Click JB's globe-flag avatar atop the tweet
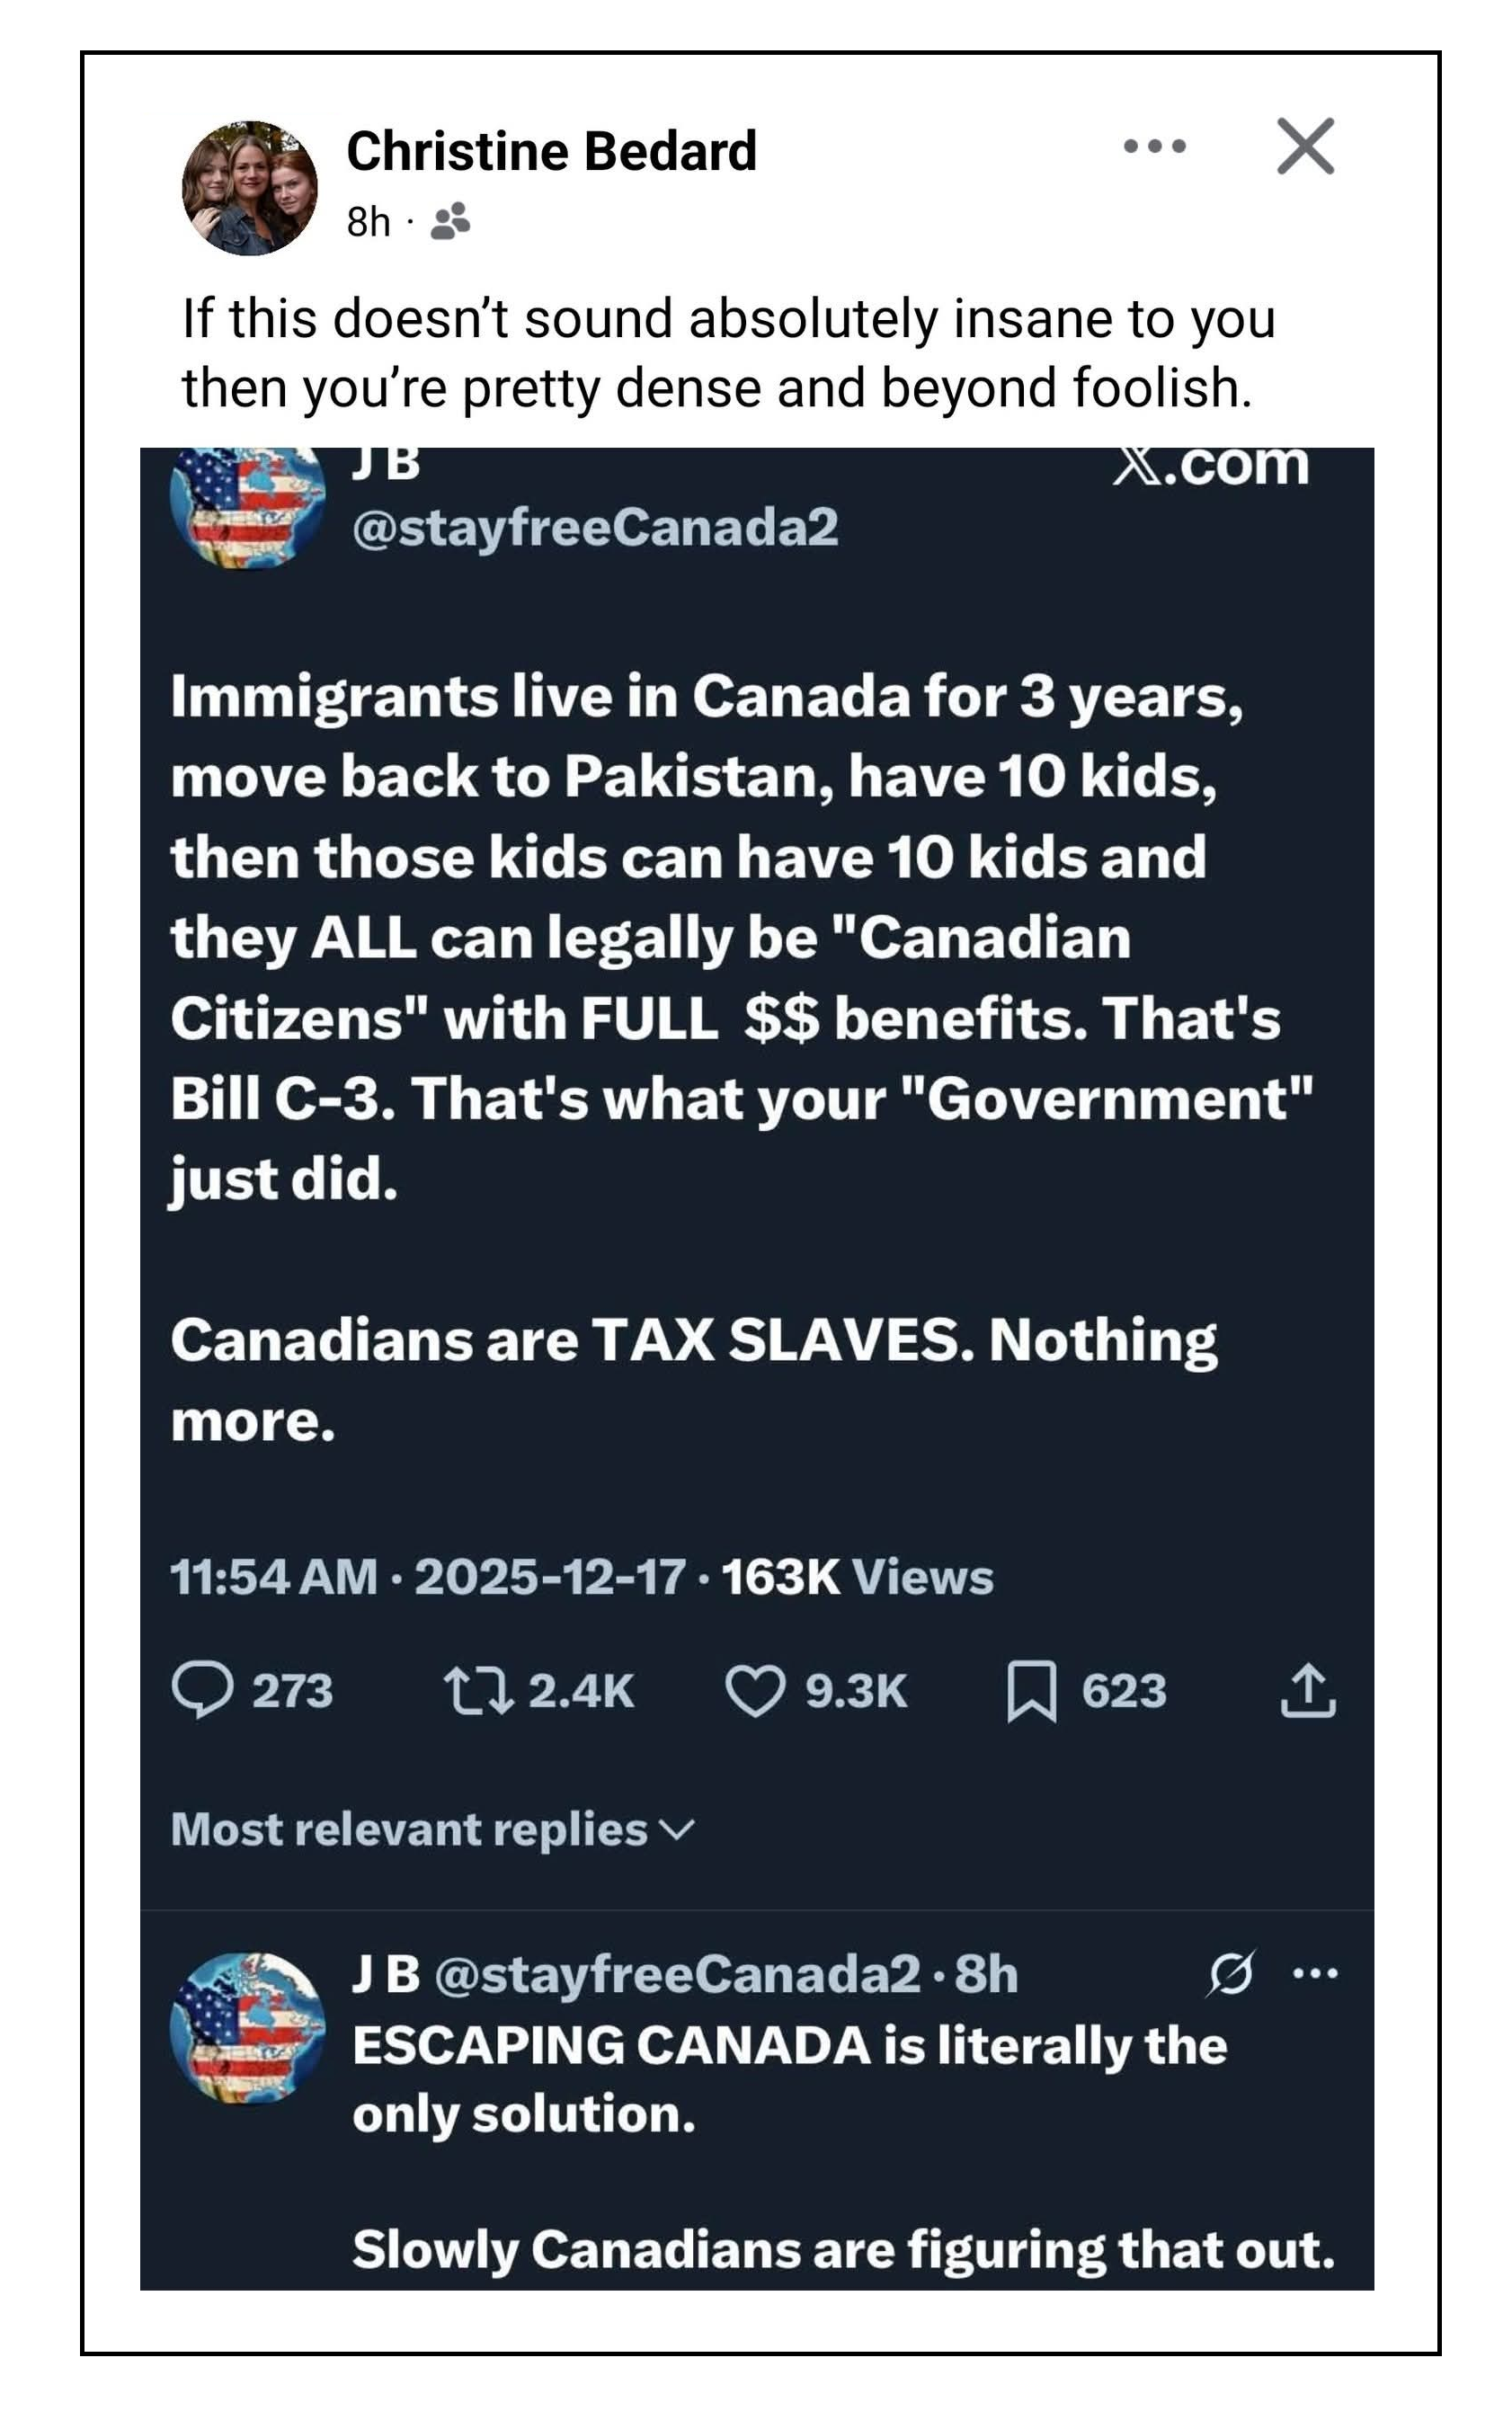1512x2429 pixels. pos(249,508)
